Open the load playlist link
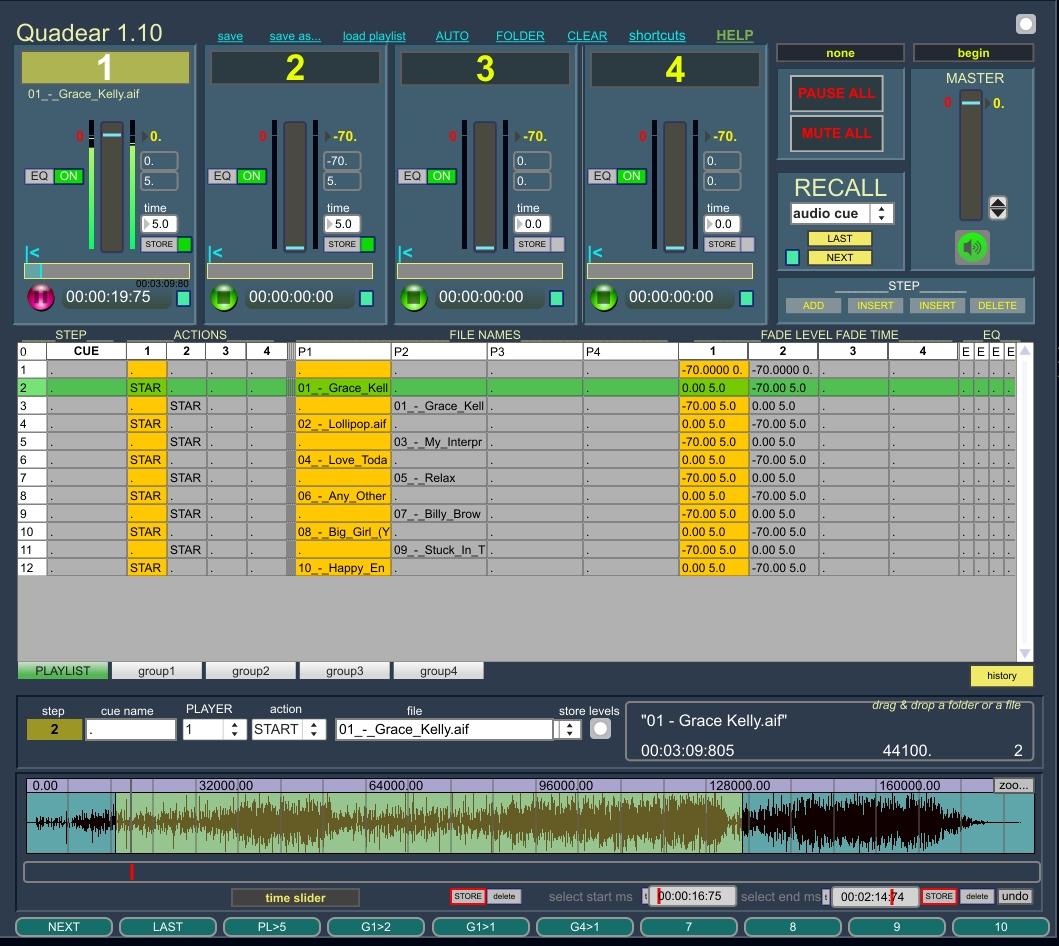Image resolution: width=1059 pixels, height=946 pixels. tap(374, 36)
